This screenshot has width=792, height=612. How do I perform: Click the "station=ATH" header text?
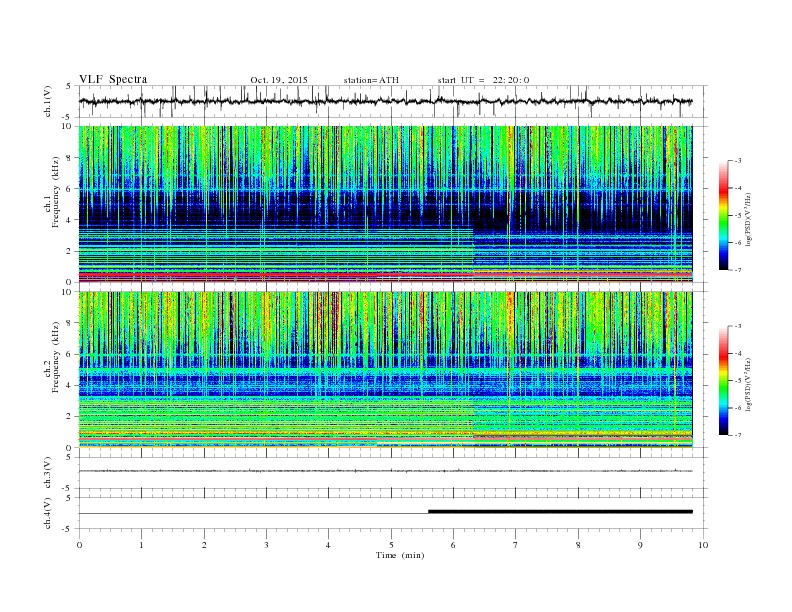371,80
